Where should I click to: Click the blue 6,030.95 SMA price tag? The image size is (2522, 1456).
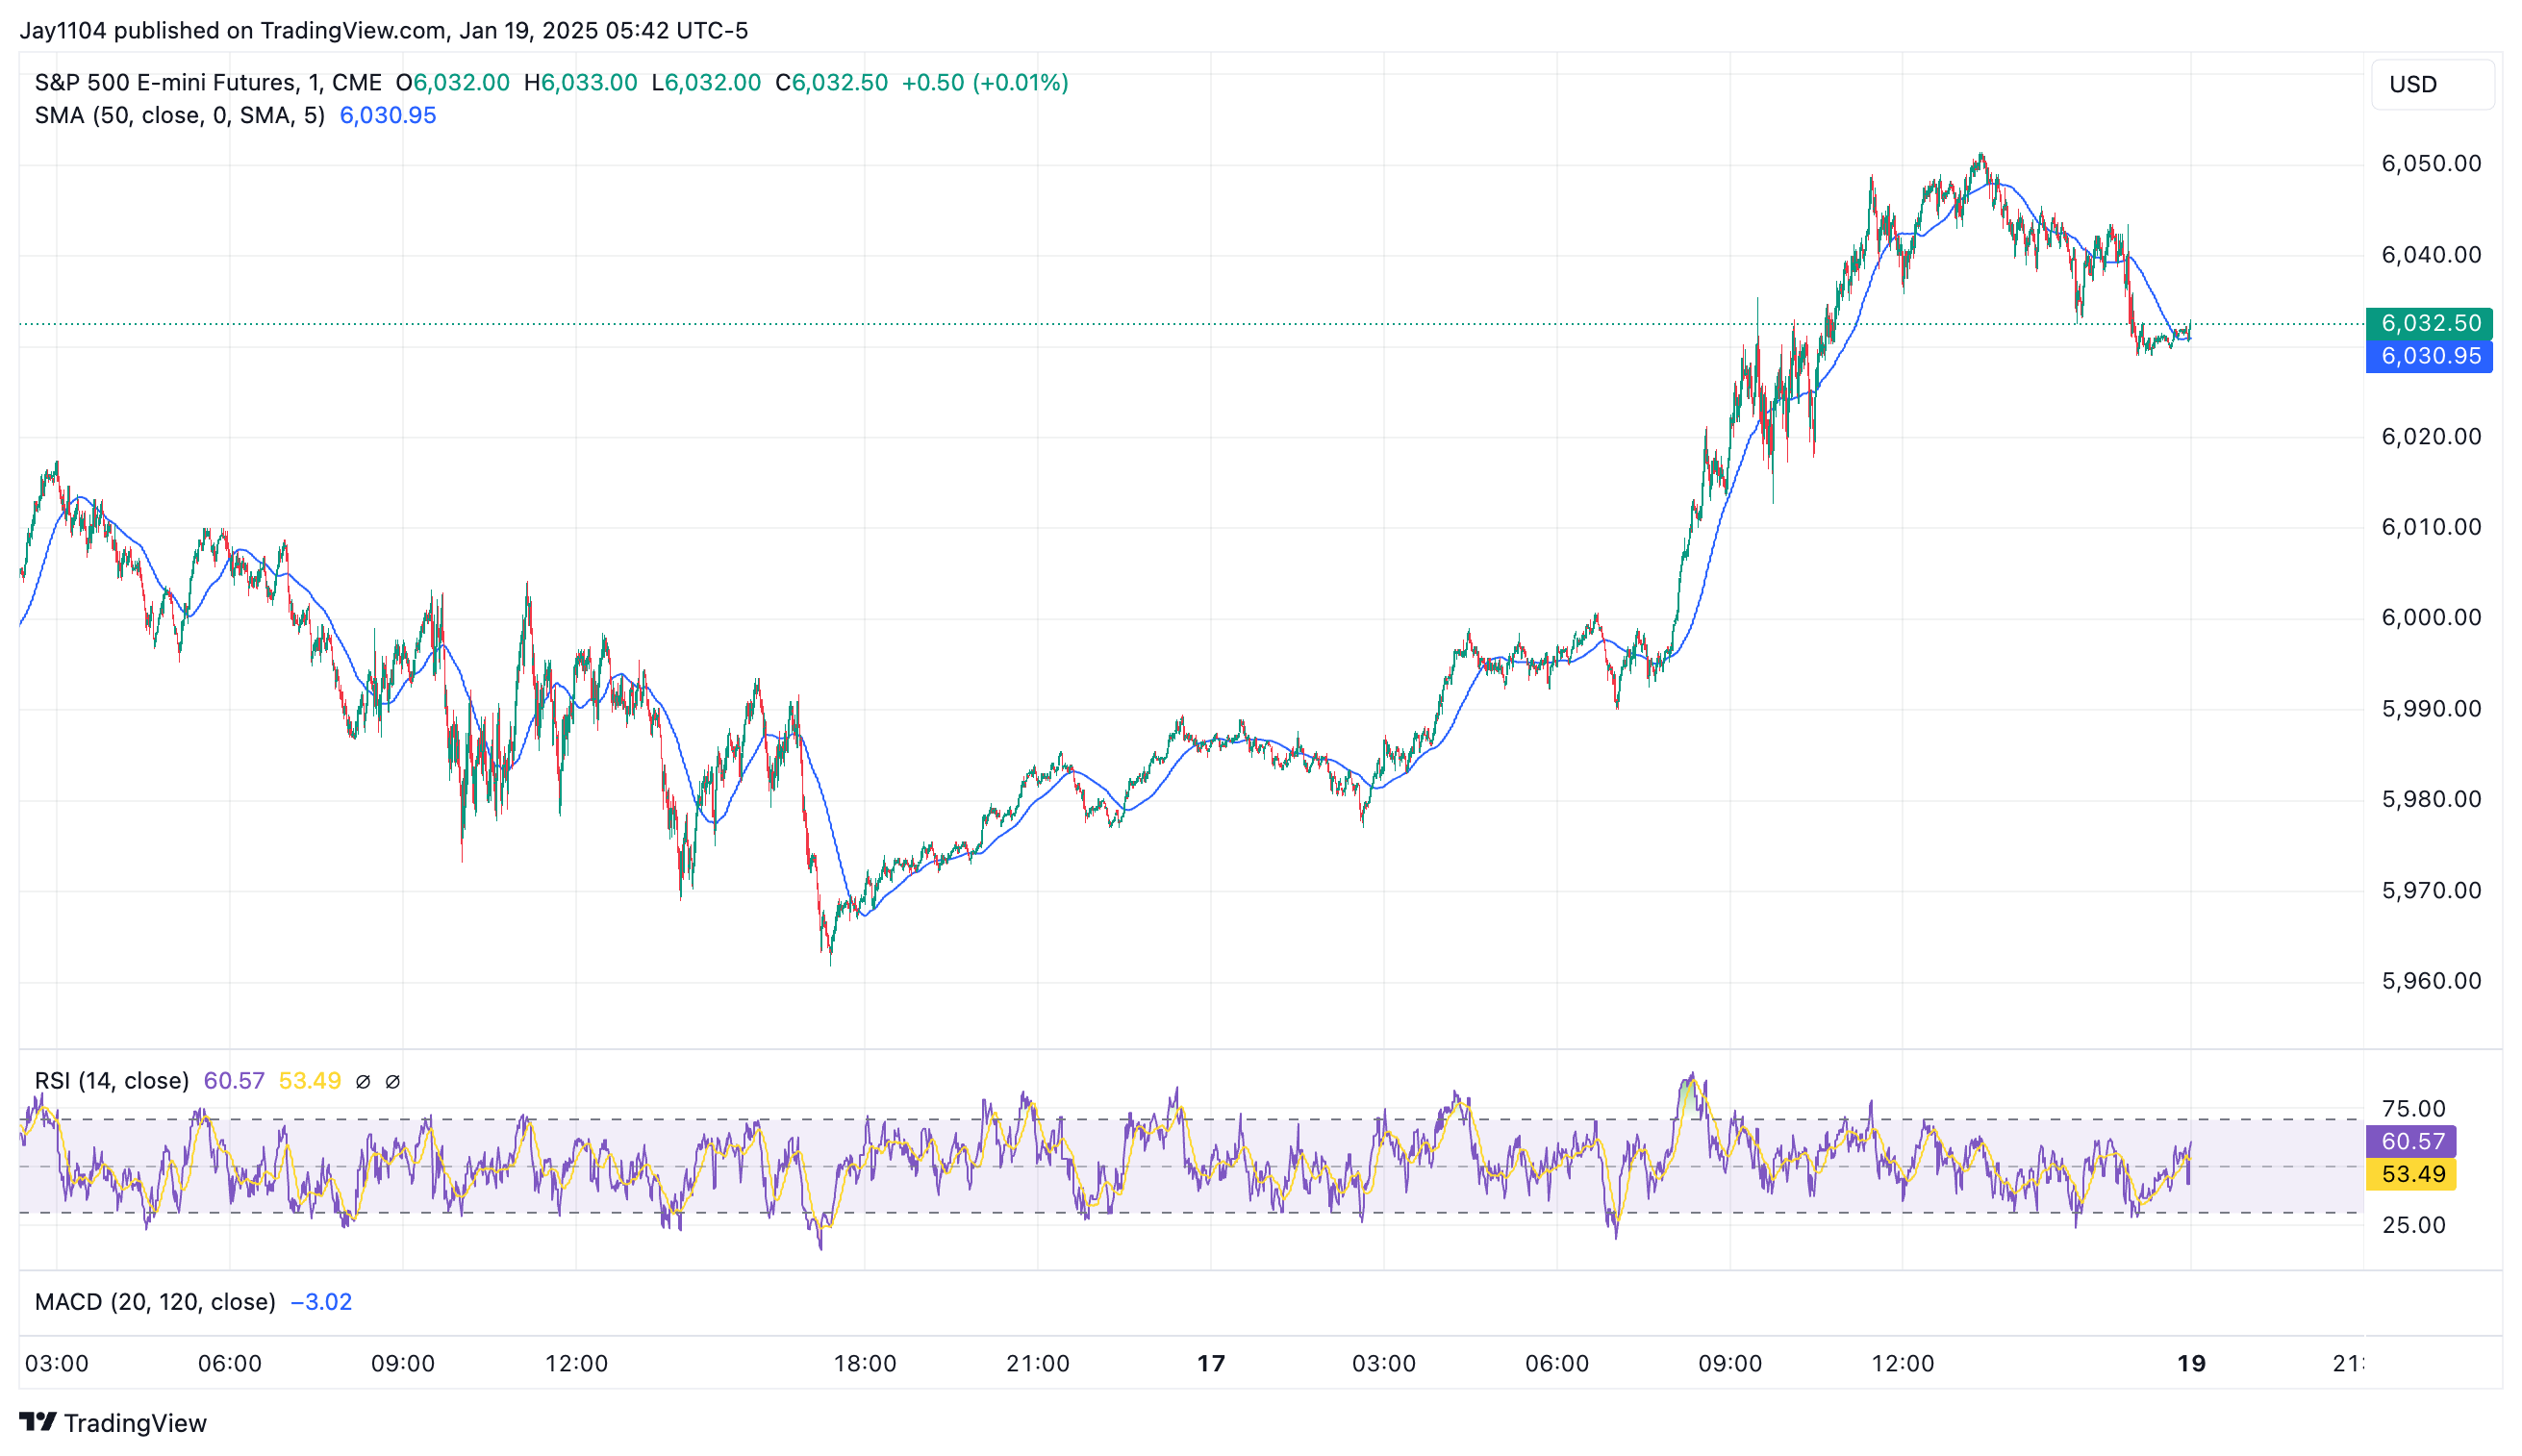2429,356
